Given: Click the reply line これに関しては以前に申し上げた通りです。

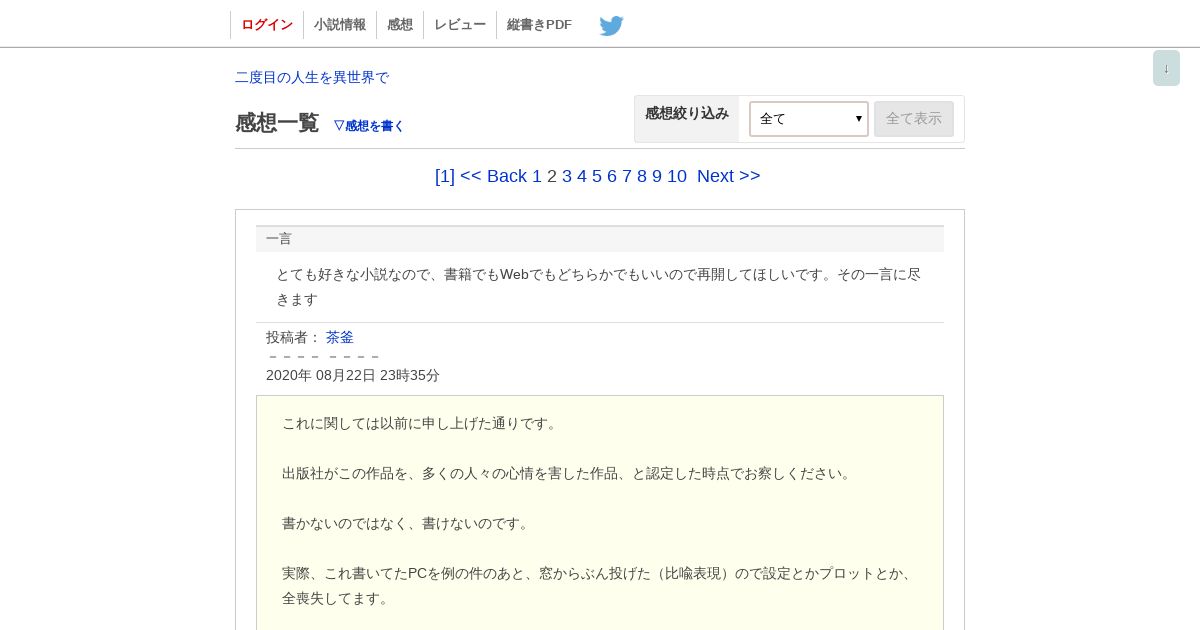Looking at the screenshot, I should click(422, 423).
